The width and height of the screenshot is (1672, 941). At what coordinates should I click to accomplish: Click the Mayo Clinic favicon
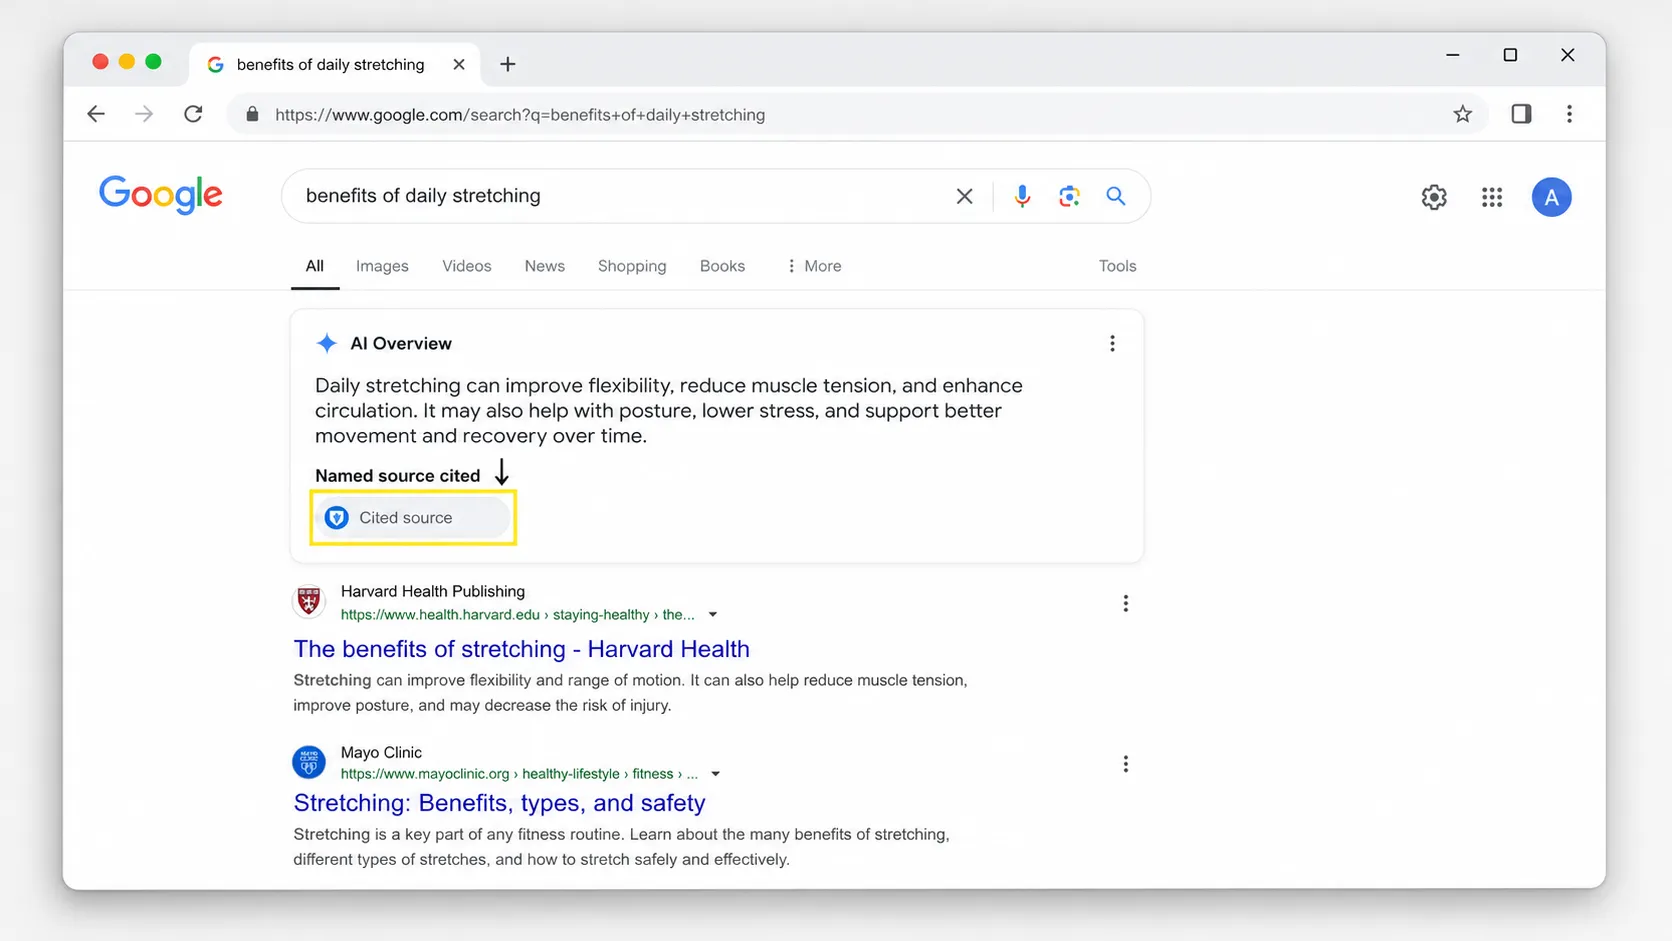click(x=309, y=762)
